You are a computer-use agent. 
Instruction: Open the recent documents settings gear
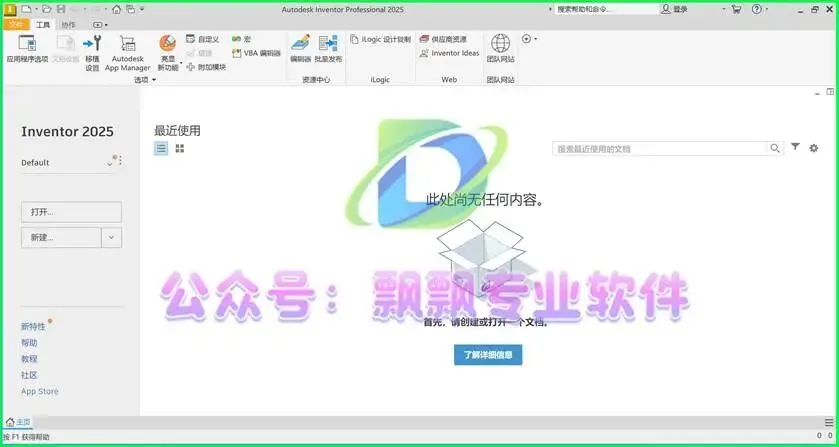[x=814, y=148]
